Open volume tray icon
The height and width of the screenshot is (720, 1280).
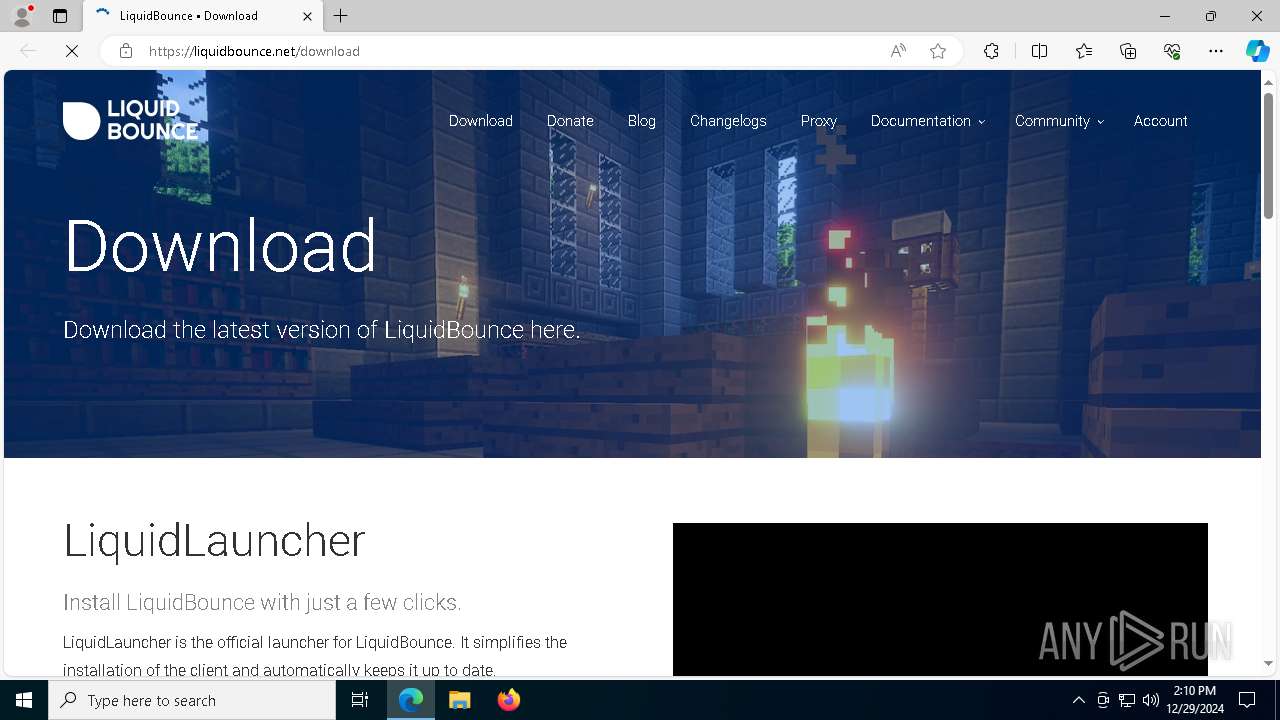(x=1151, y=700)
